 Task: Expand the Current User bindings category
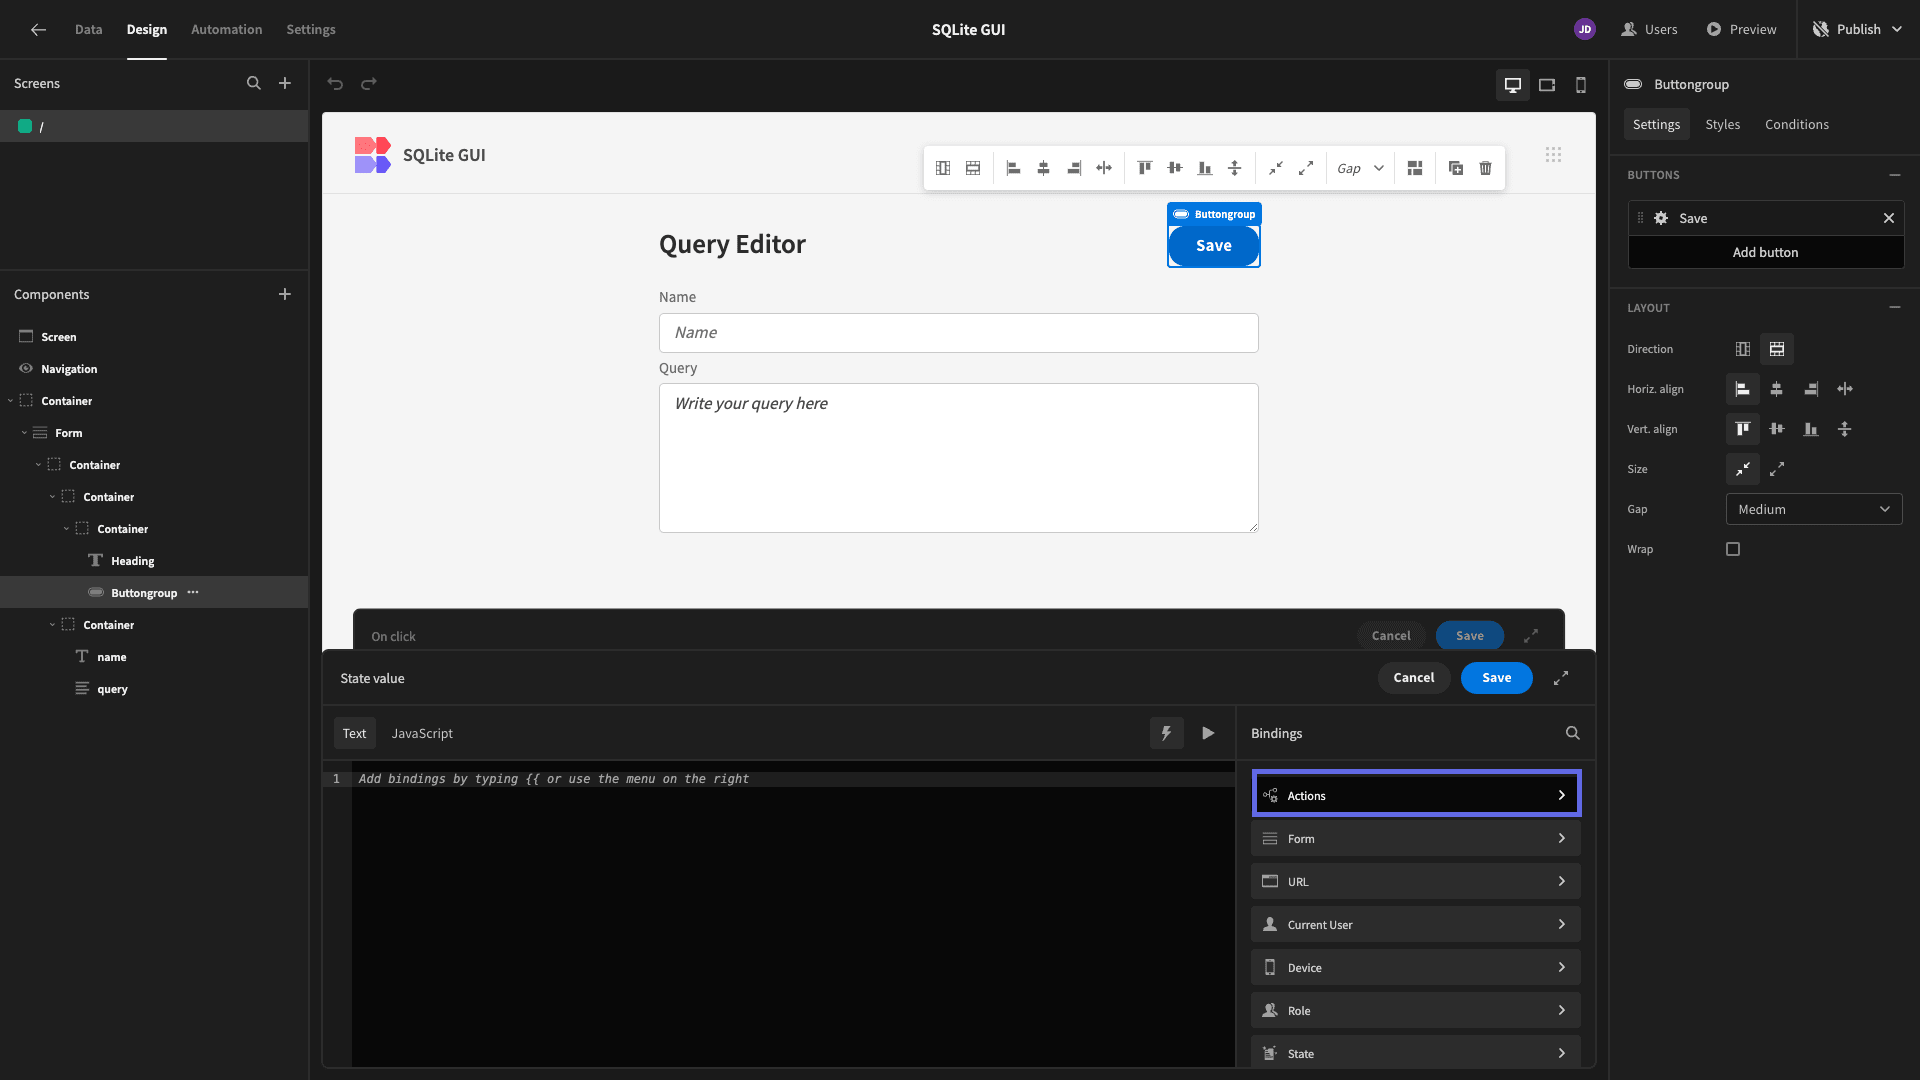[1416, 924]
